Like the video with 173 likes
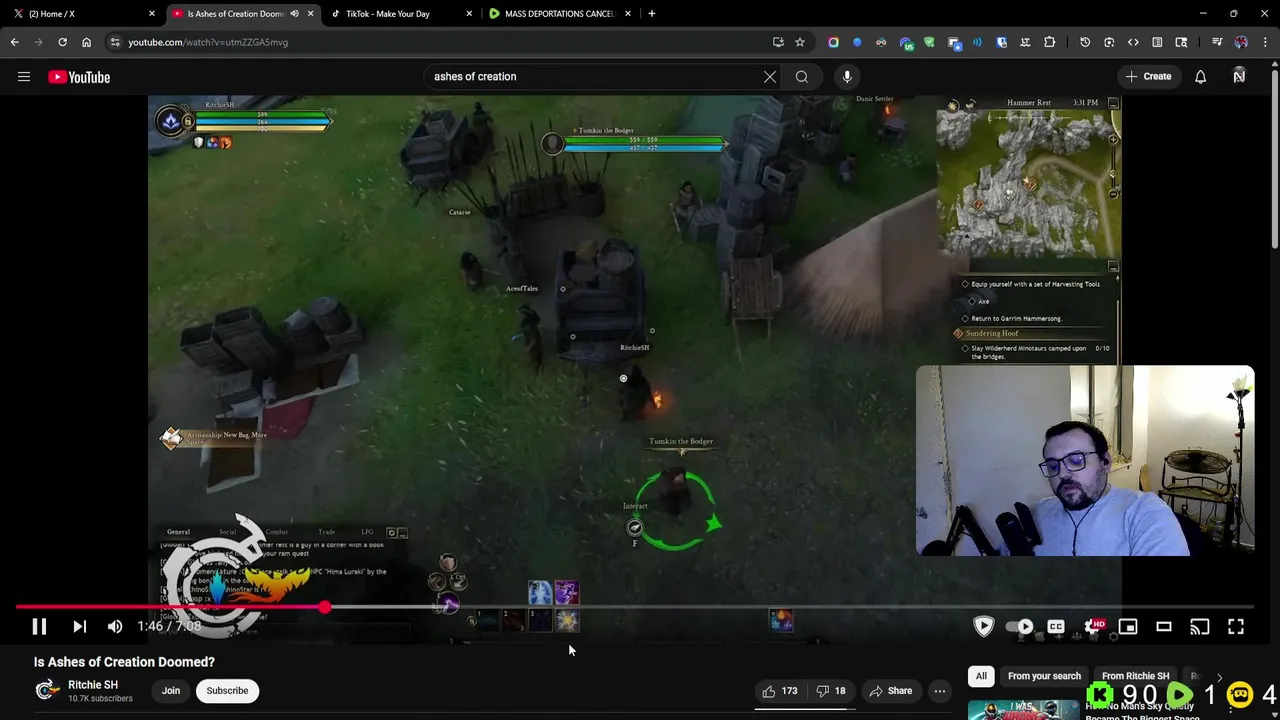Image resolution: width=1280 pixels, height=720 pixels. (x=780, y=691)
